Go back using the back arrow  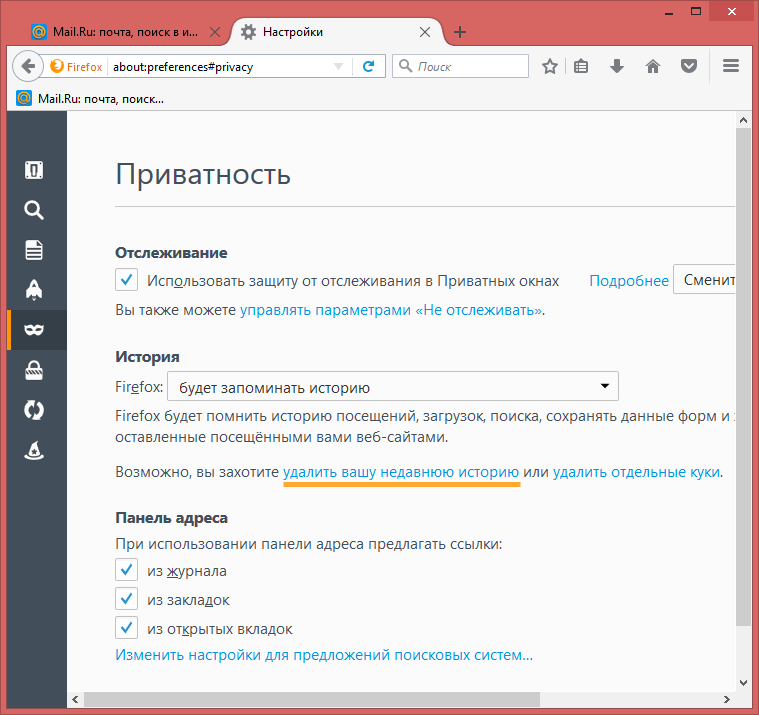click(x=28, y=66)
